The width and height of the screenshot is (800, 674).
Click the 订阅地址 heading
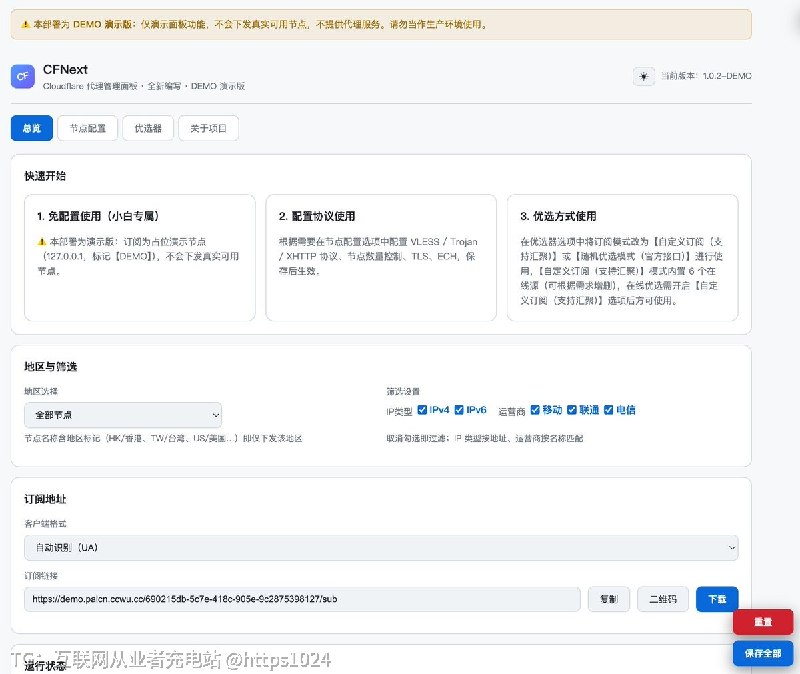point(45,499)
